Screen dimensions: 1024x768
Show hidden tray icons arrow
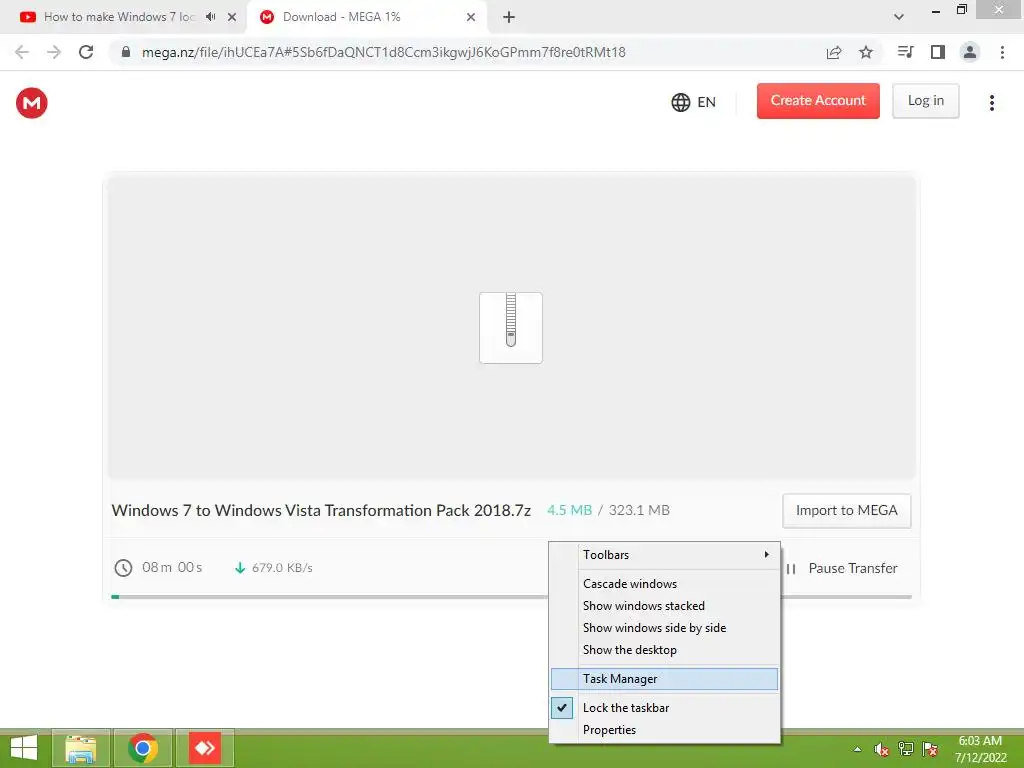click(857, 750)
